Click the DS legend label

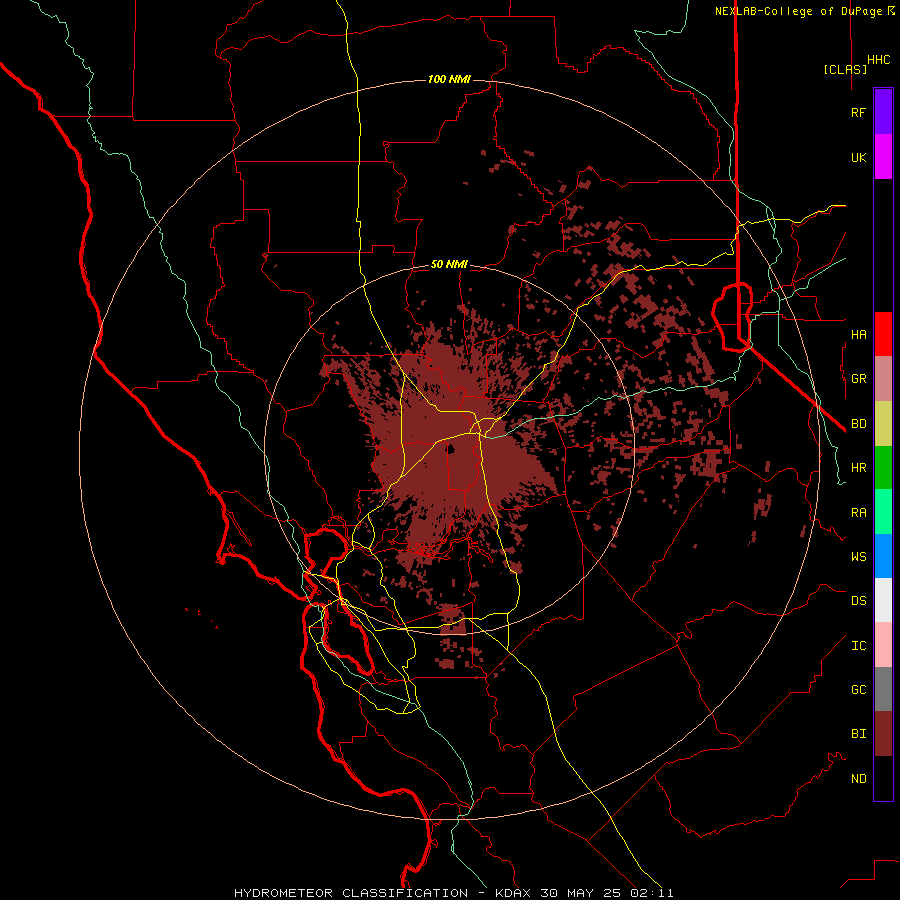tap(858, 601)
